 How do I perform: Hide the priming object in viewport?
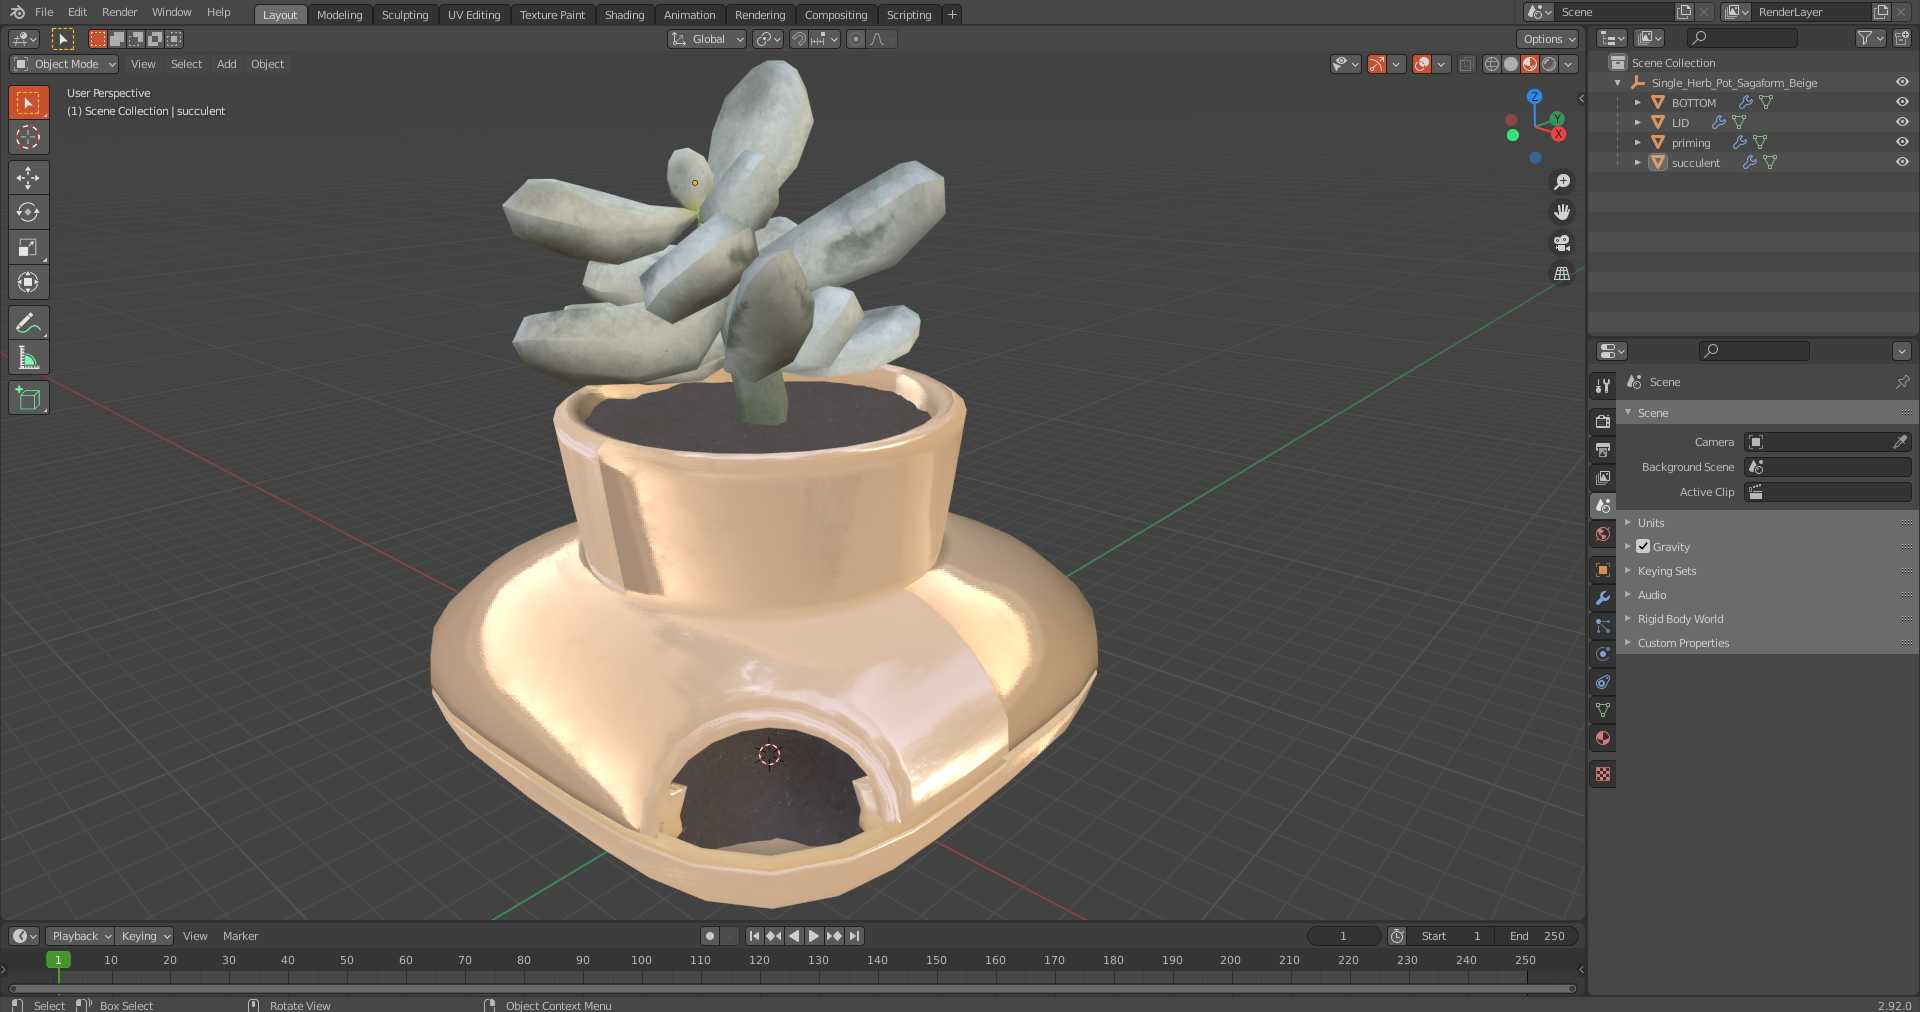1902,142
